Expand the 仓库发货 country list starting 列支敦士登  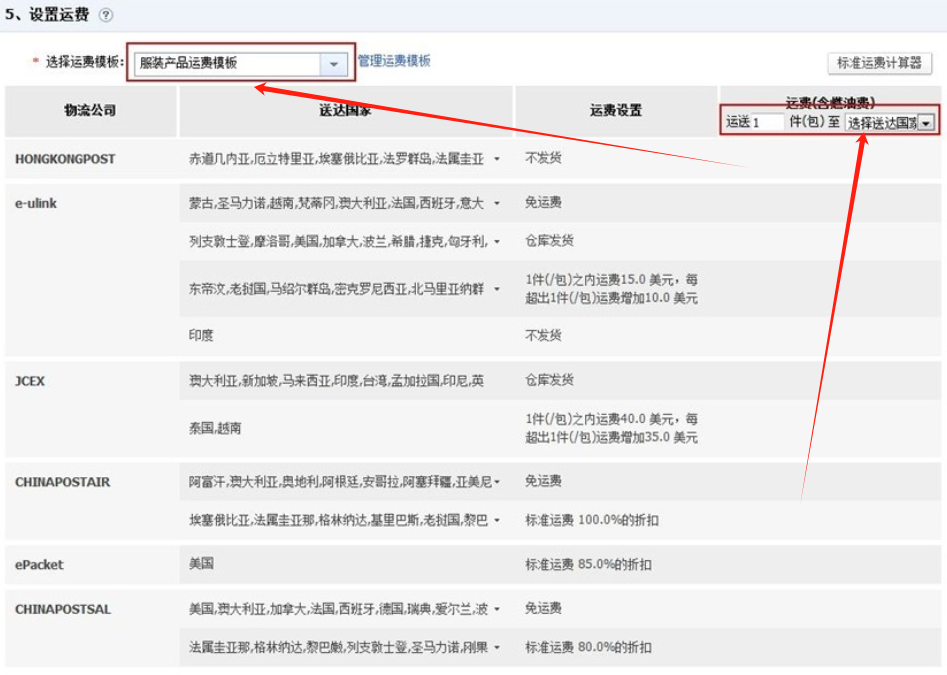pyautogui.click(x=497, y=240)
